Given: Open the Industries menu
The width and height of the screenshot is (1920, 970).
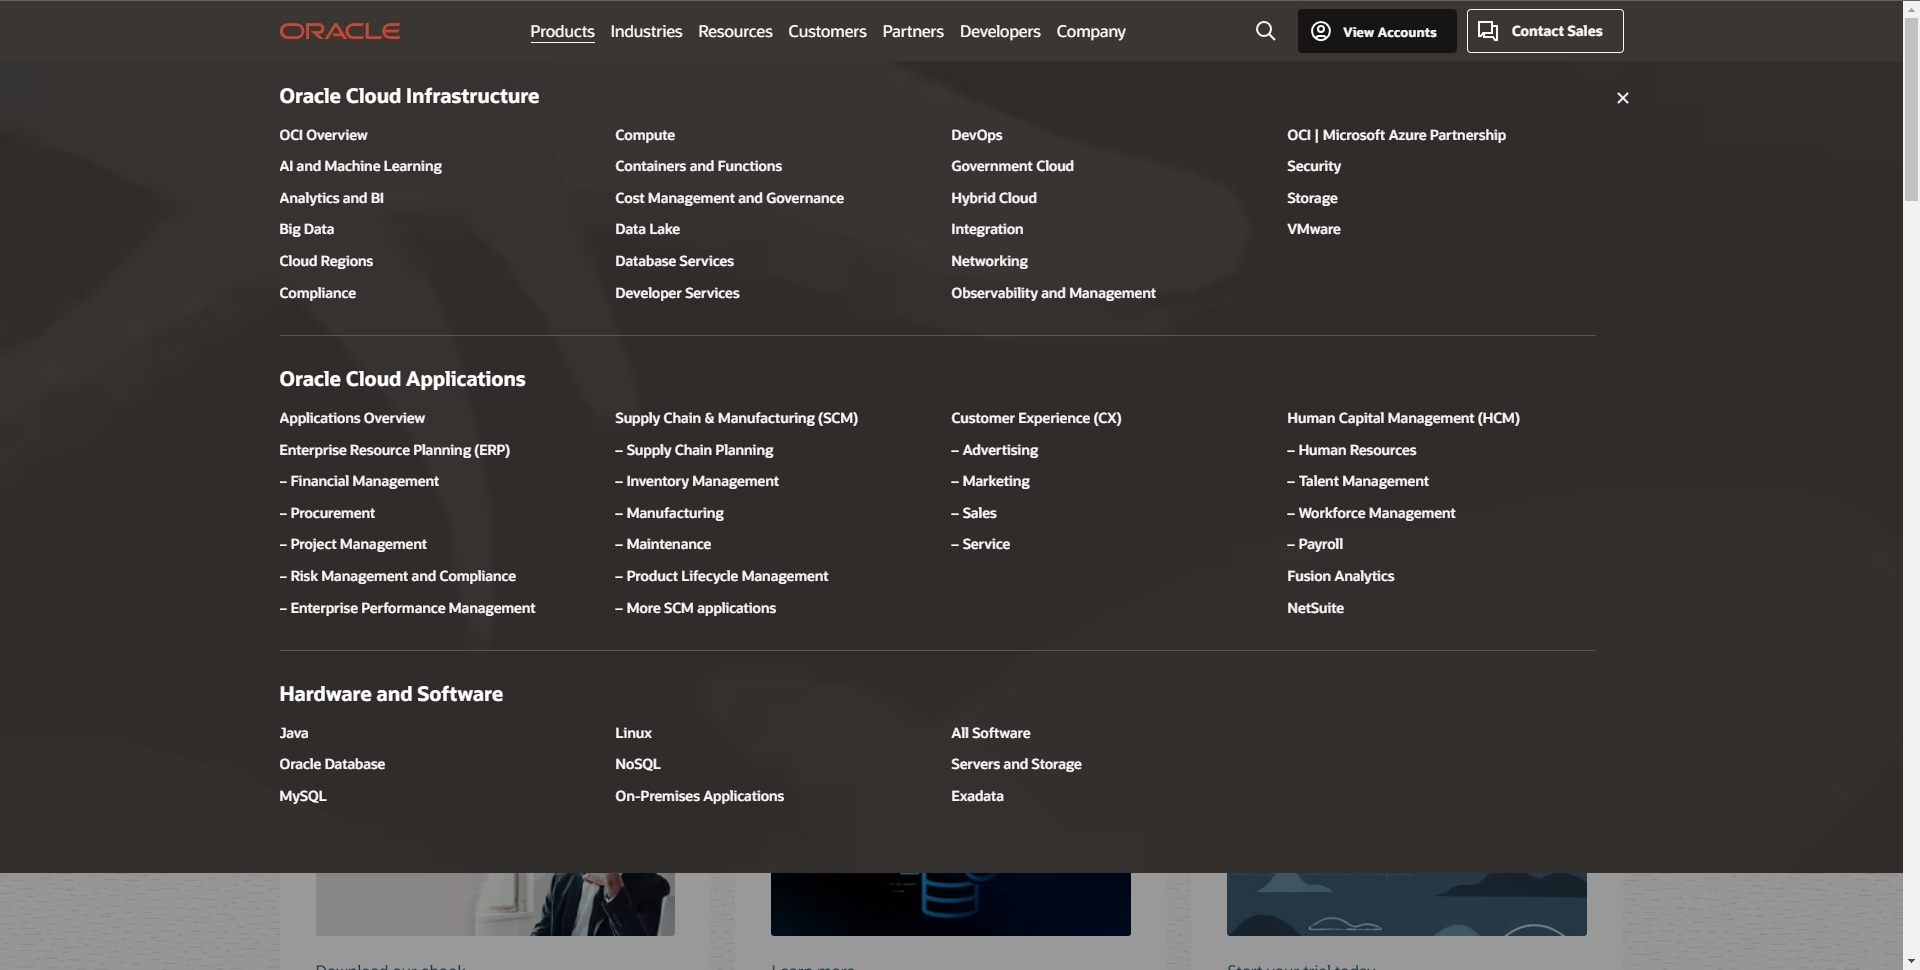Looking at the screenshot, I should 646,32.
